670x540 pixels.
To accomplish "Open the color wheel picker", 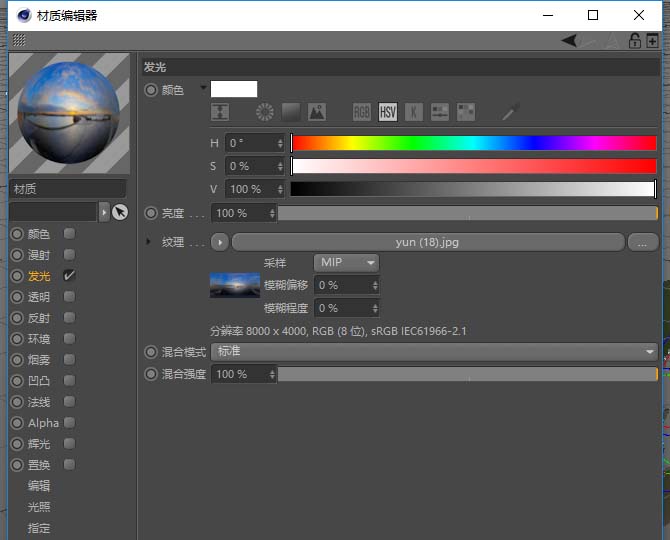I will coord(265,112).
